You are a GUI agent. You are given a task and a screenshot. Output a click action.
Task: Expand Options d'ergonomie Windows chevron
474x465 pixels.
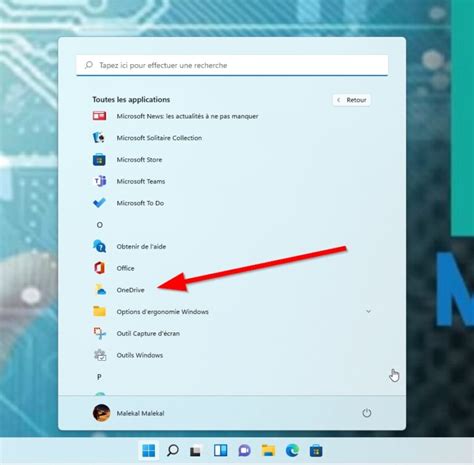click(368, 311)
